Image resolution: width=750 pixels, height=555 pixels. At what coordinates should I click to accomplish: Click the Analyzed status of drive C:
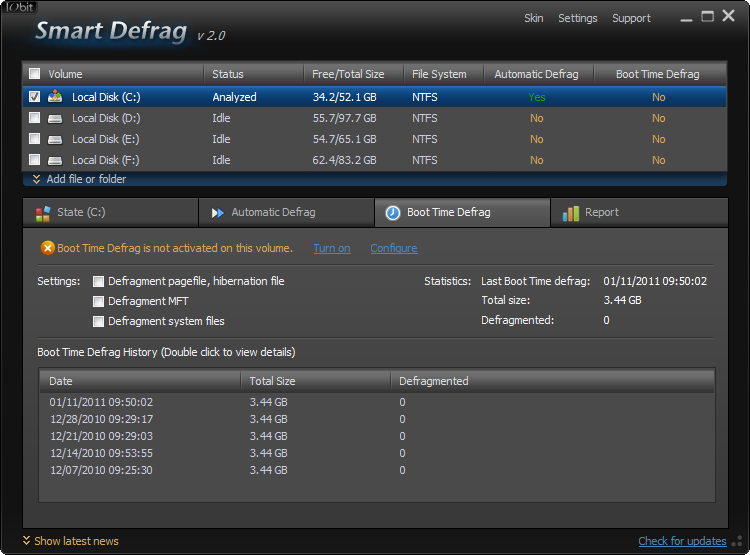point(234,97)
